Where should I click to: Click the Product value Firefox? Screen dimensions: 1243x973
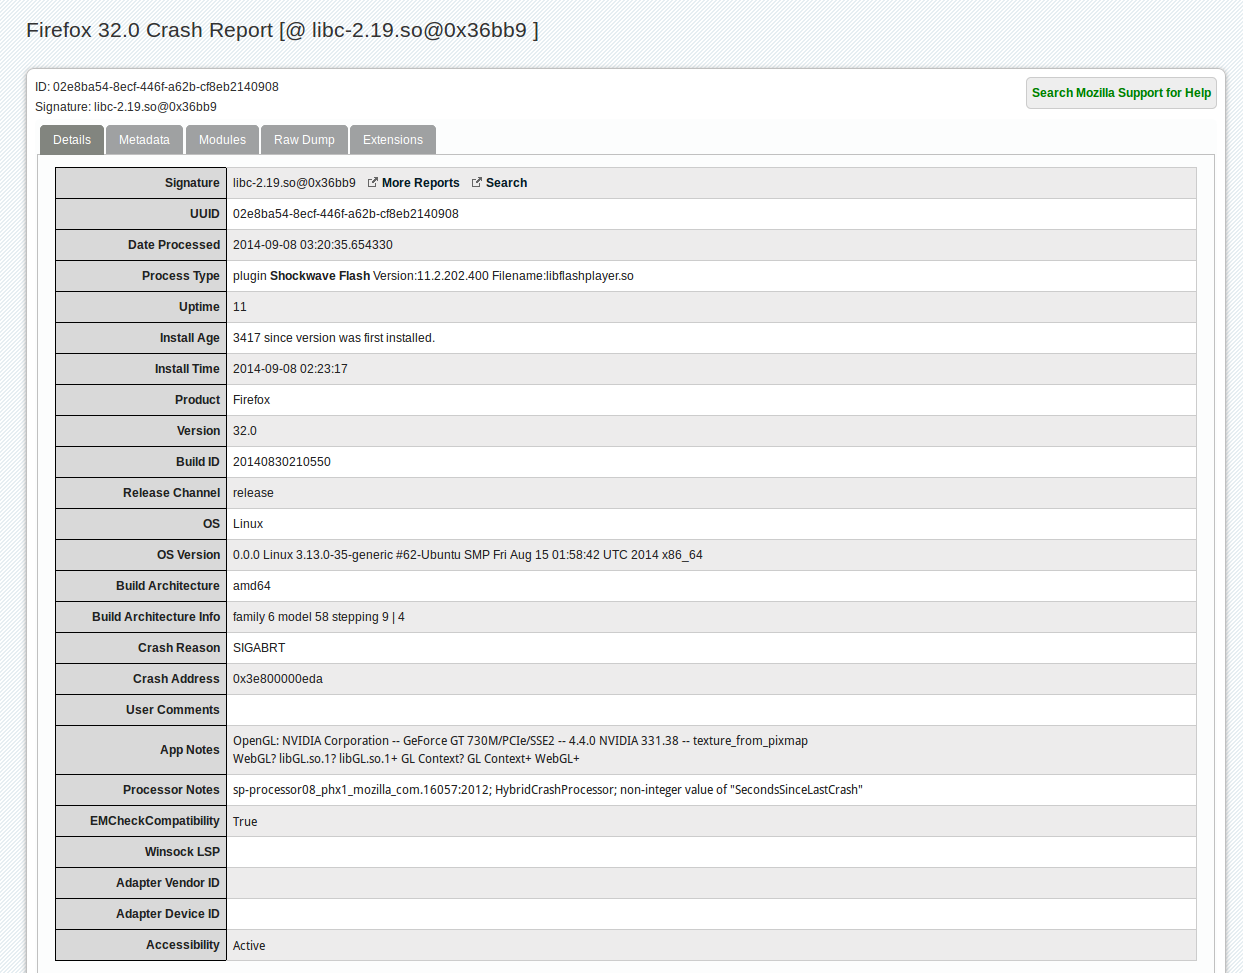[252, 400]
